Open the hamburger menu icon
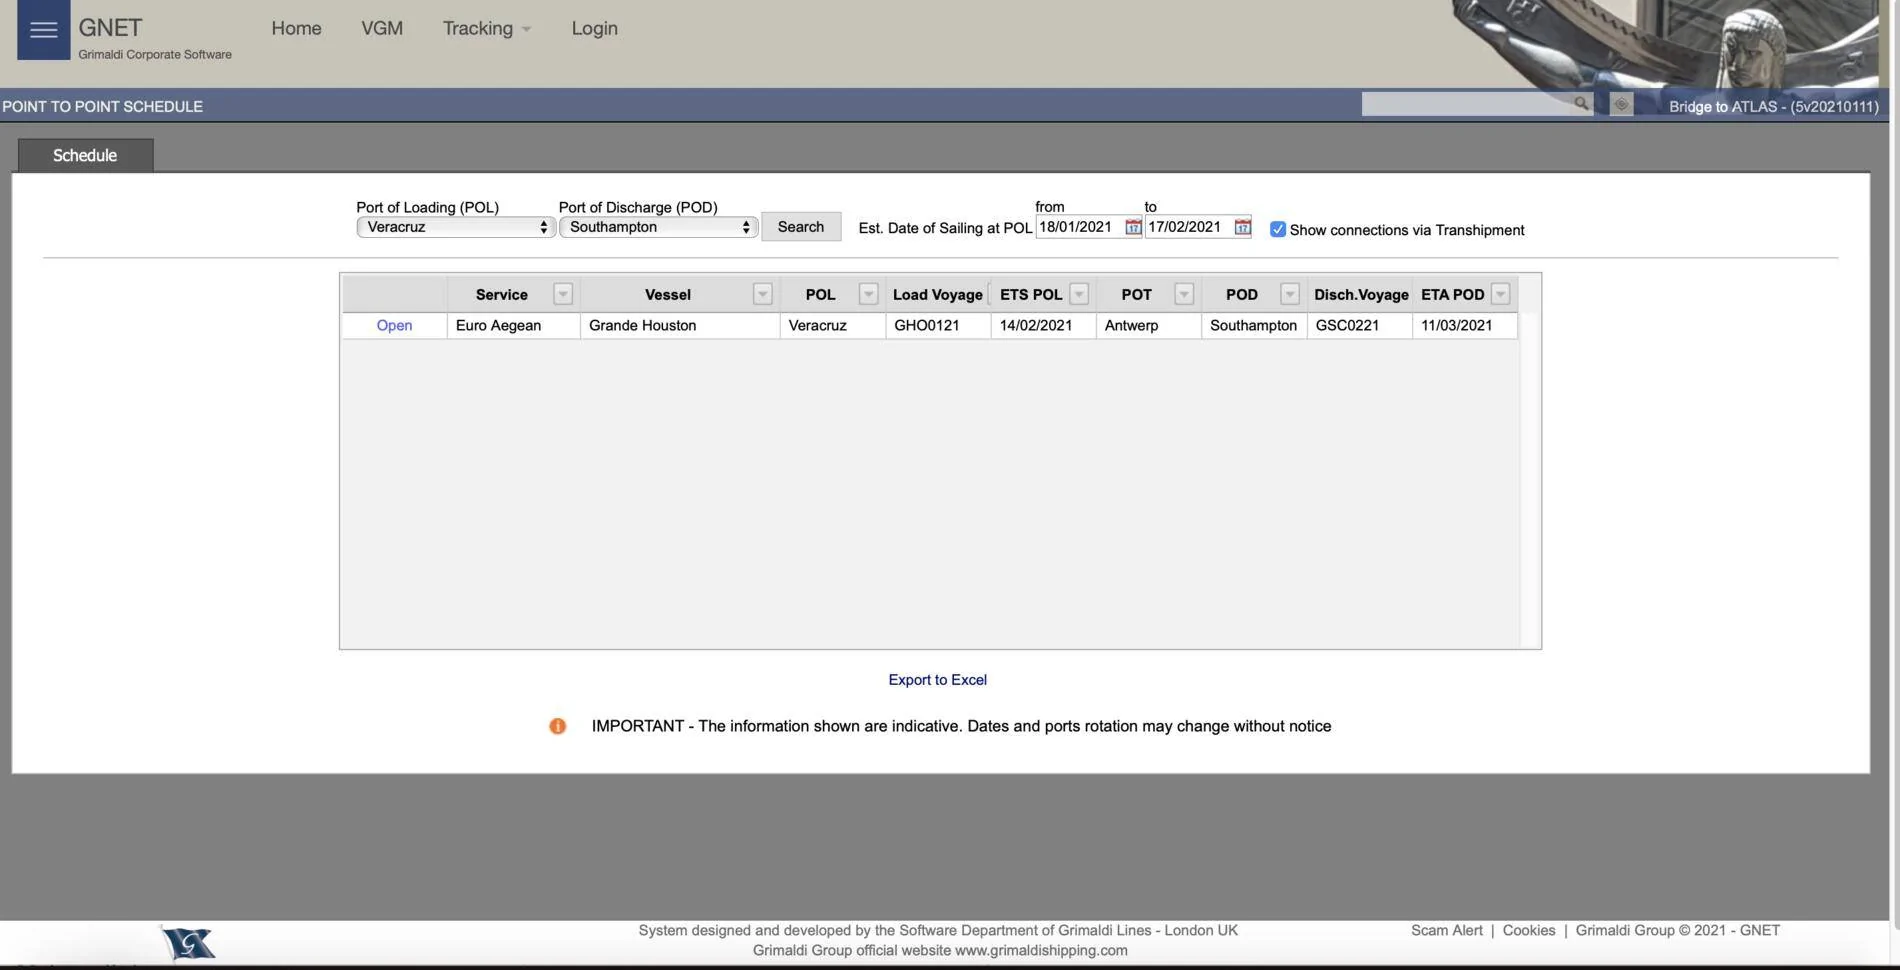The image size is (1900, 970). pyautogui.click(x=43, y=29)
